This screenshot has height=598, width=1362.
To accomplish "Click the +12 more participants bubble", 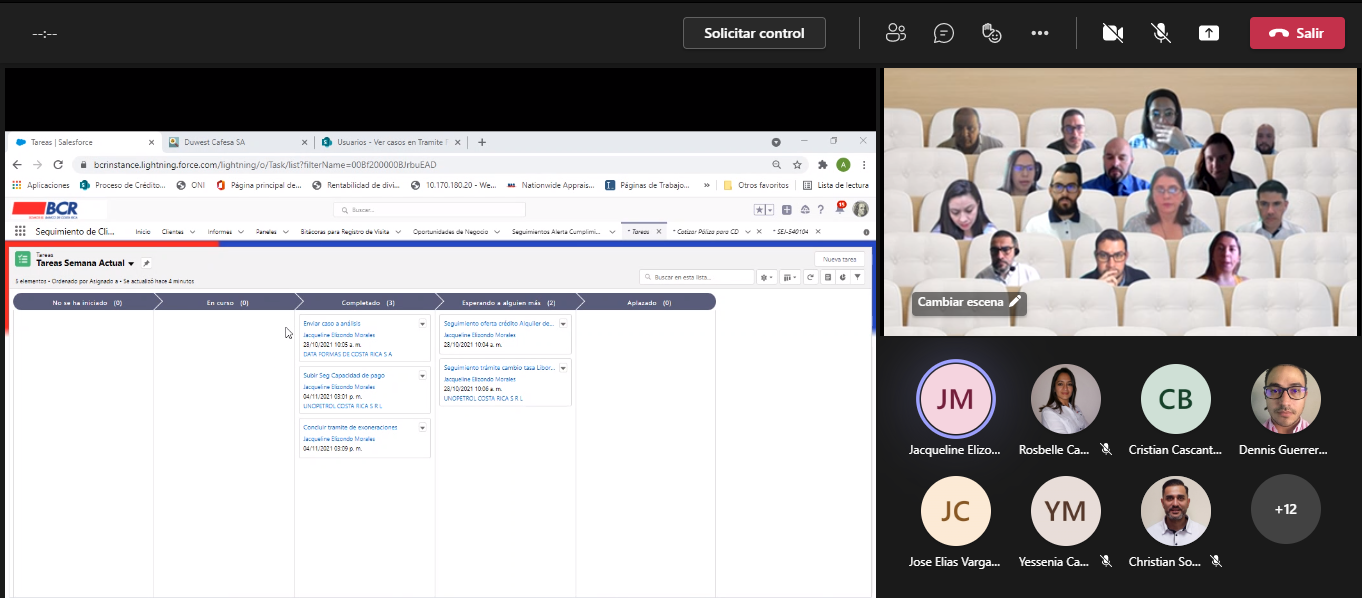I will [x=1286, y=509].
